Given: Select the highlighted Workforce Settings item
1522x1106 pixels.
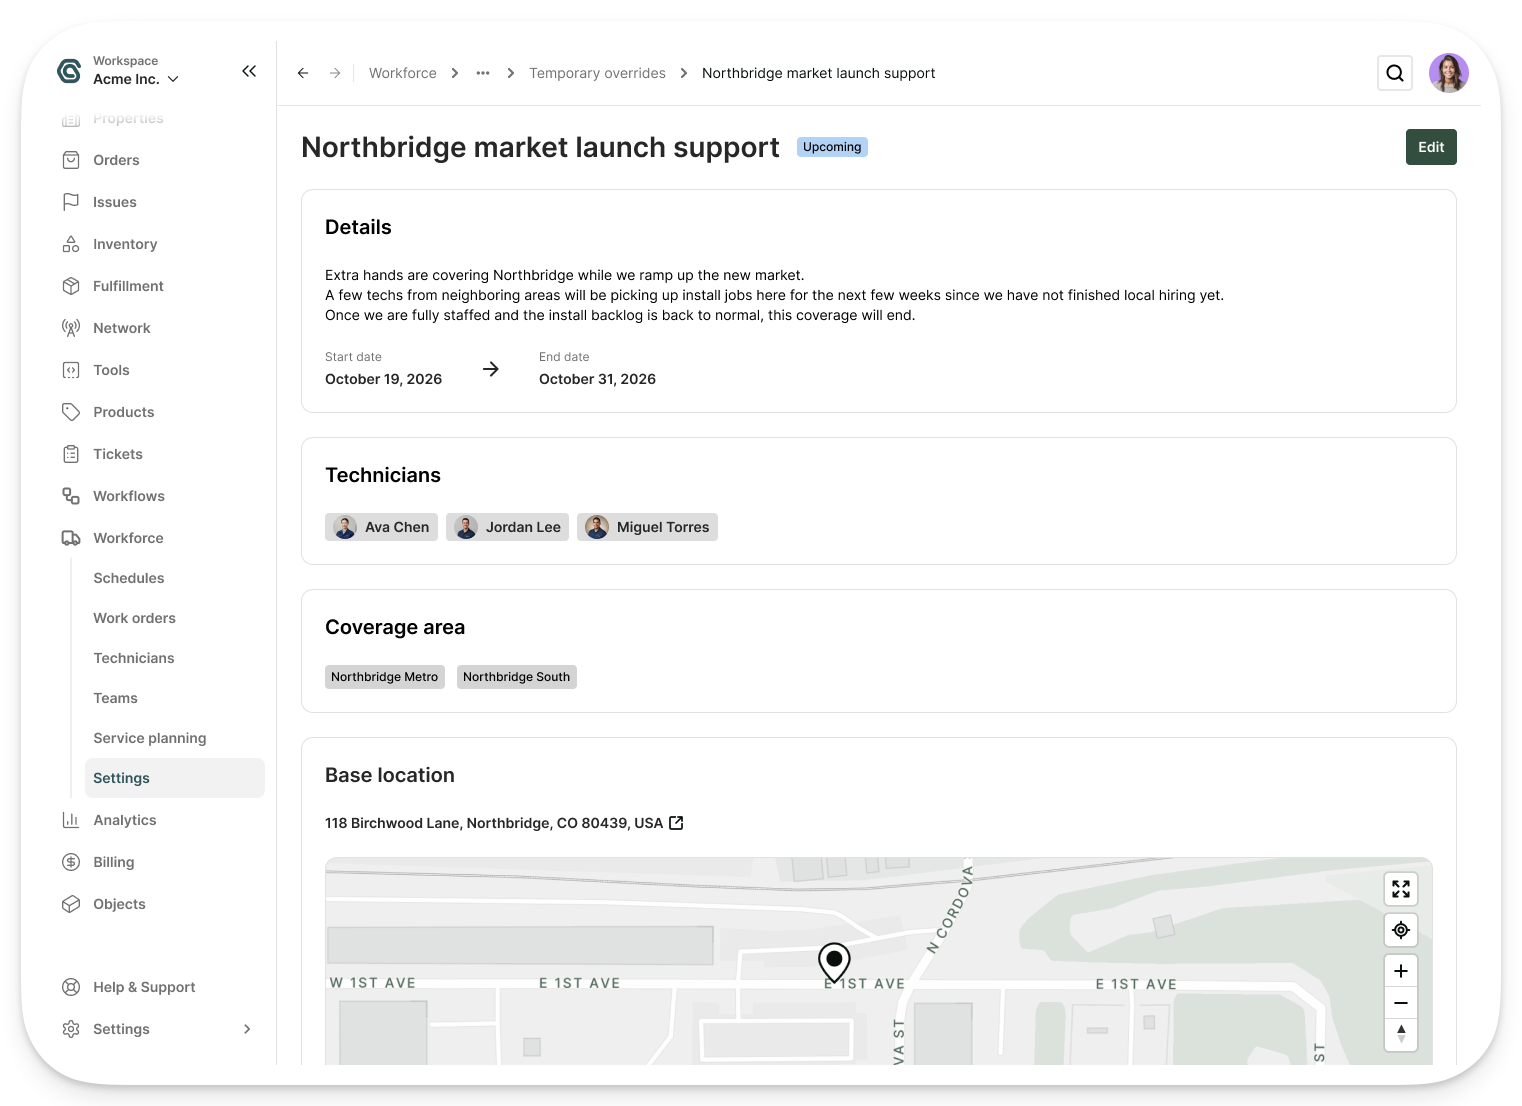Looking at the screenshot, I should pyautogui.click(x=175, y=778).
